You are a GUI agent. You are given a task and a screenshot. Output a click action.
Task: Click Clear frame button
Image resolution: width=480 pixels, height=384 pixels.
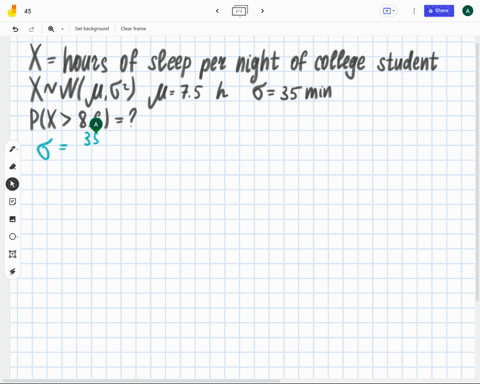[x=133, y=29]
